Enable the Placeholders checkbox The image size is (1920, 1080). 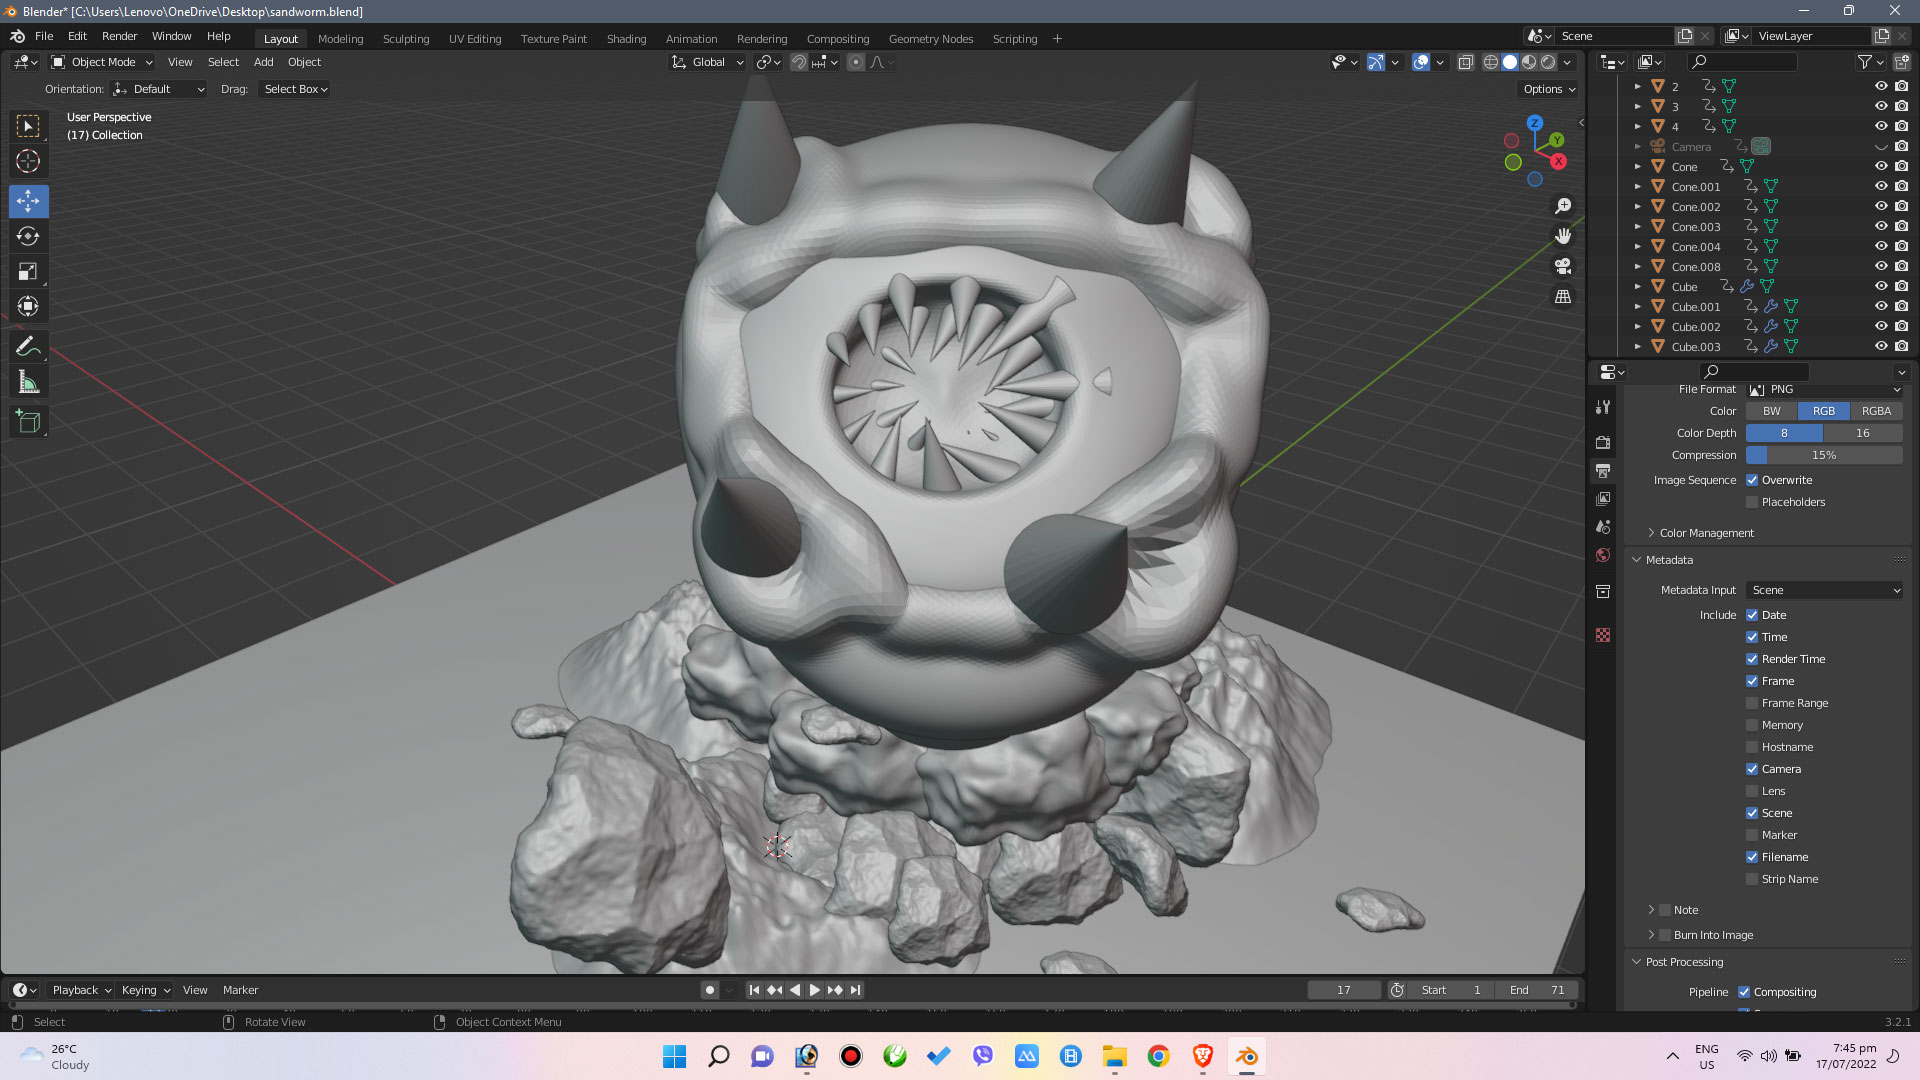tap(1752, 502)
